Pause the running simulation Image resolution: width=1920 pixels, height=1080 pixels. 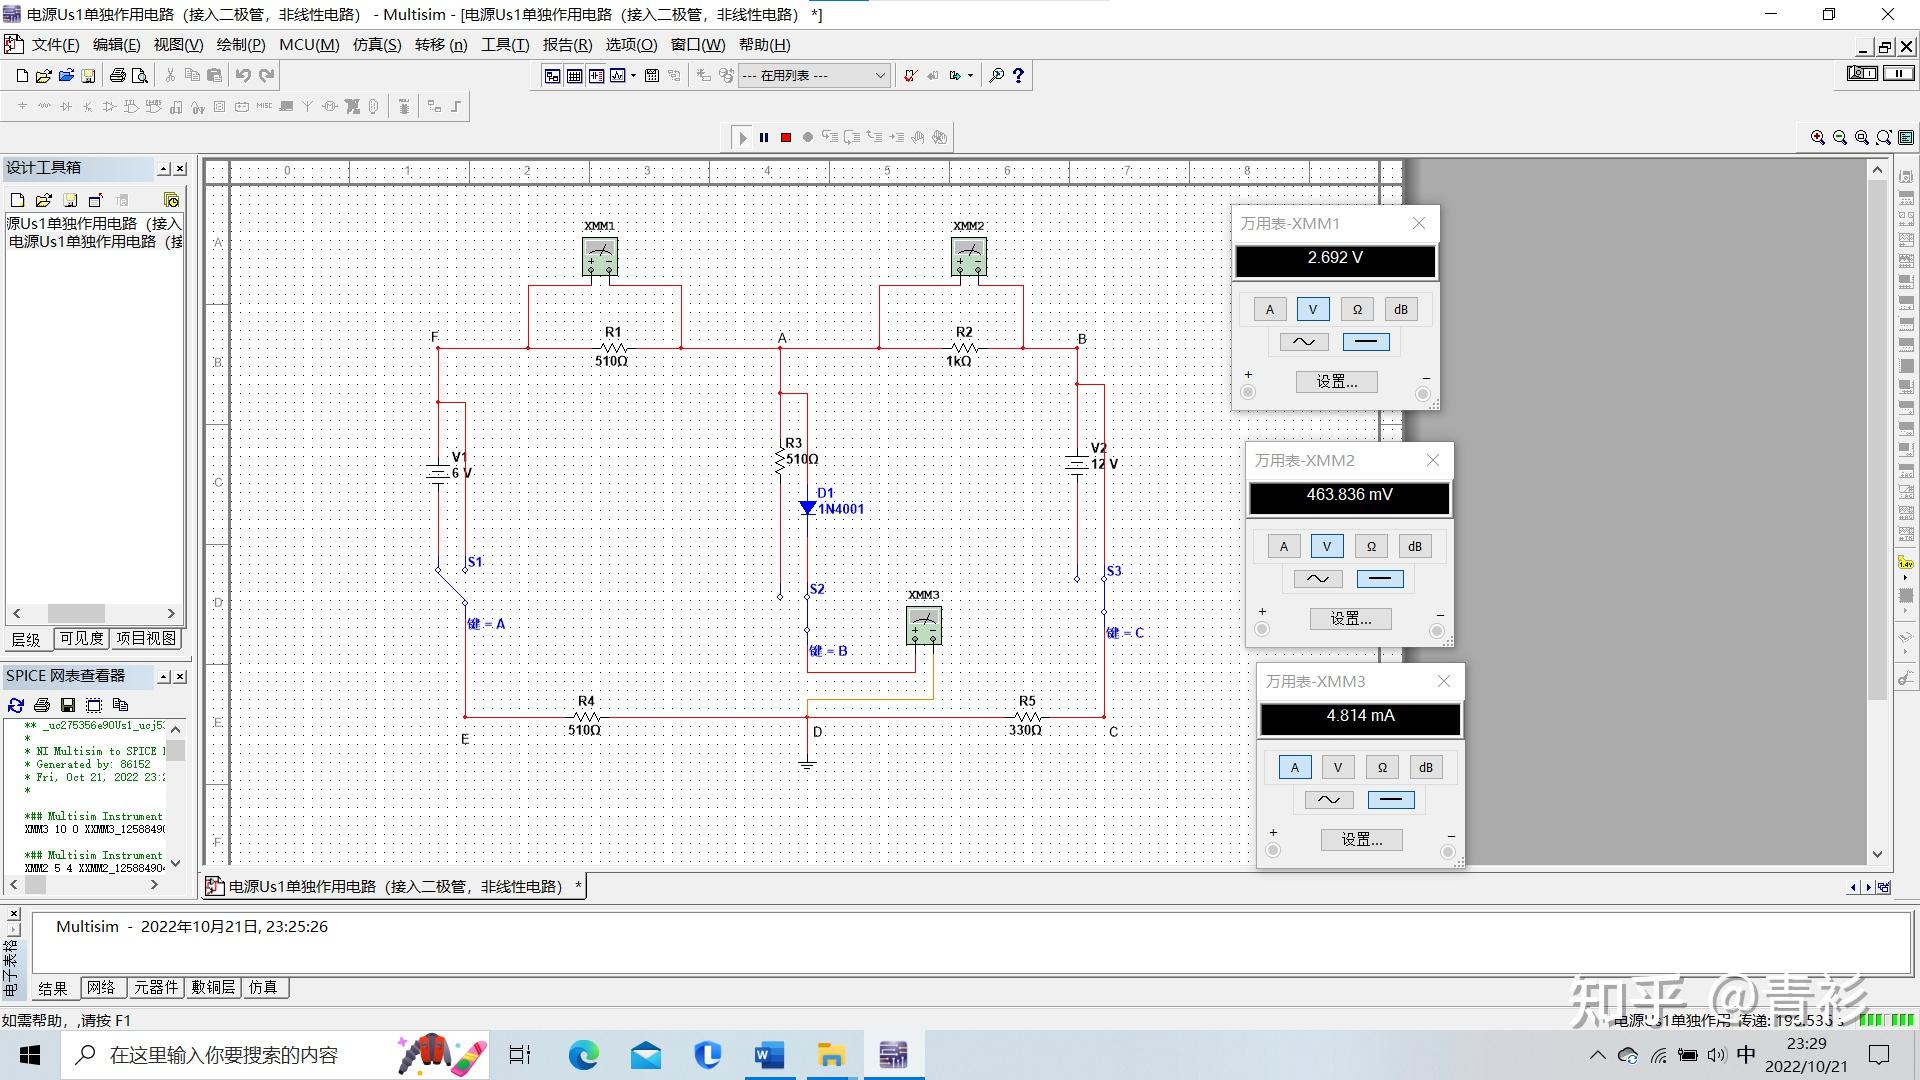764,138
